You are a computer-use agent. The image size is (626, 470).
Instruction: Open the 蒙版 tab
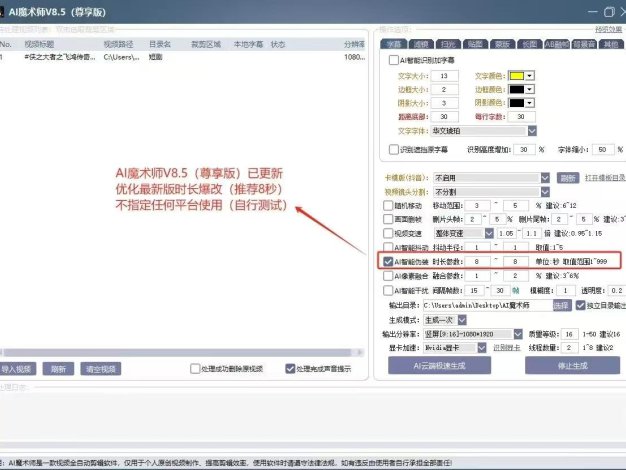coord(502,44)
